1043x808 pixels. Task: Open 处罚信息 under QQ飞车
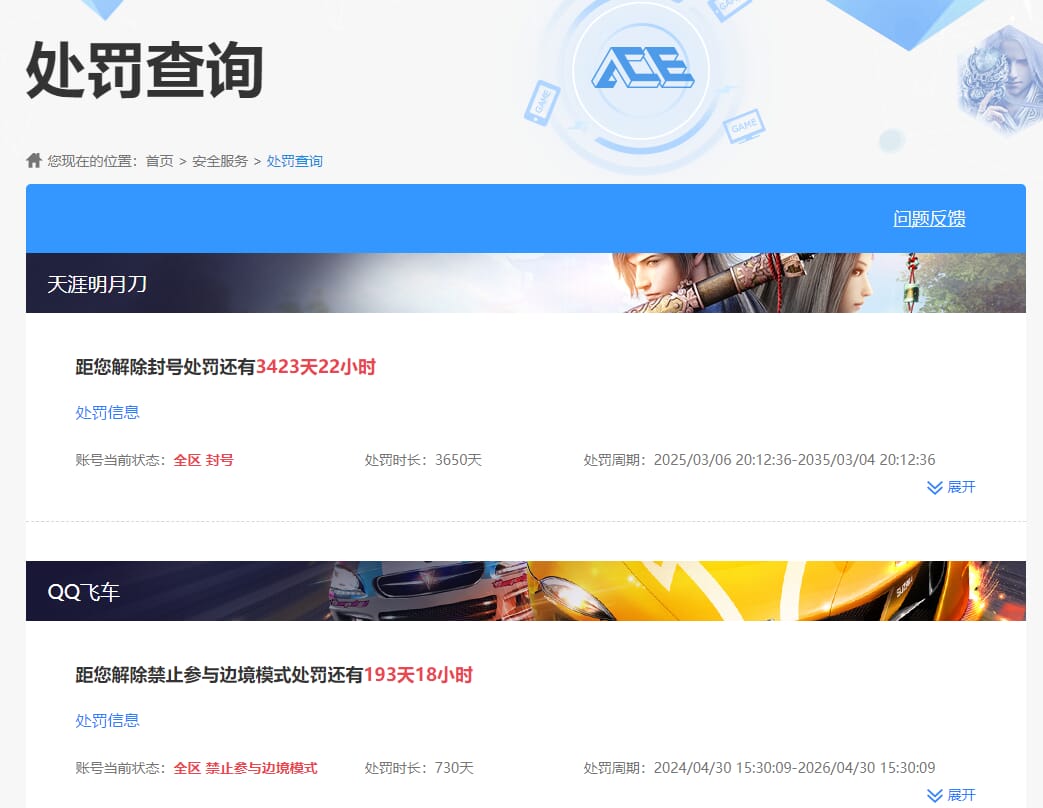tap(107, 721)
